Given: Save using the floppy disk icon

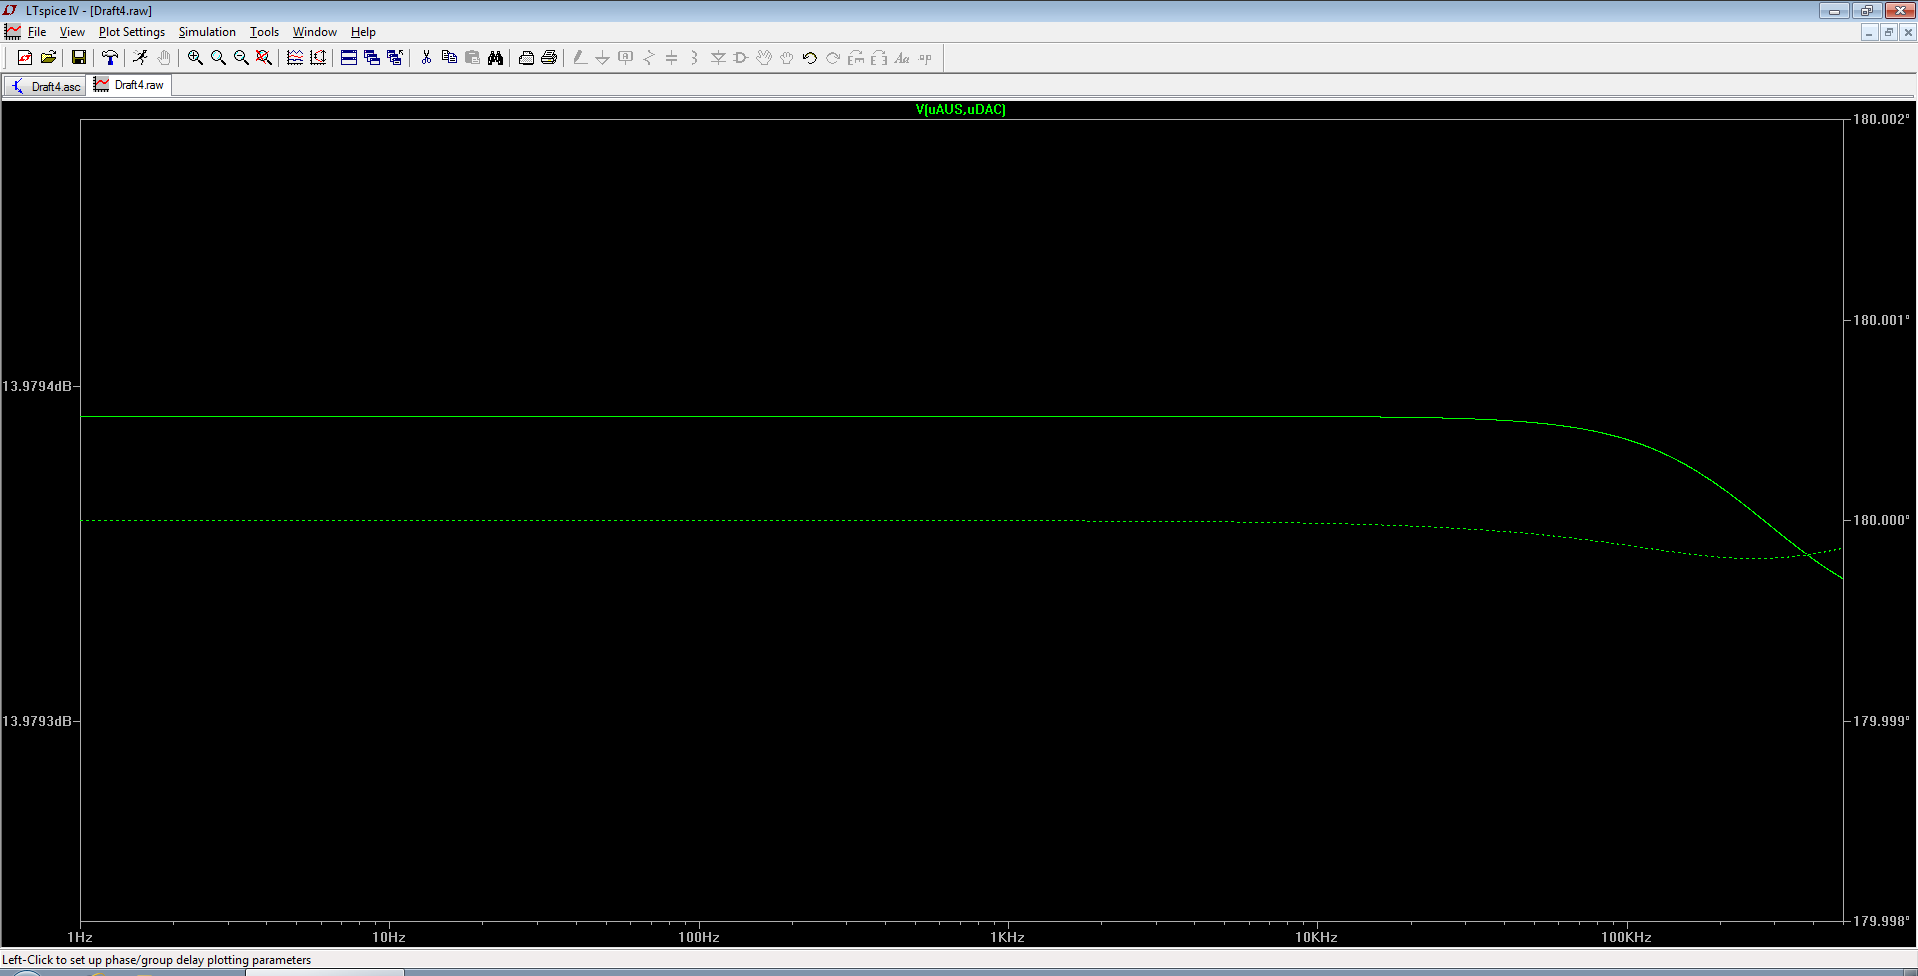Looking at the screenshot, I should (79, 58).
